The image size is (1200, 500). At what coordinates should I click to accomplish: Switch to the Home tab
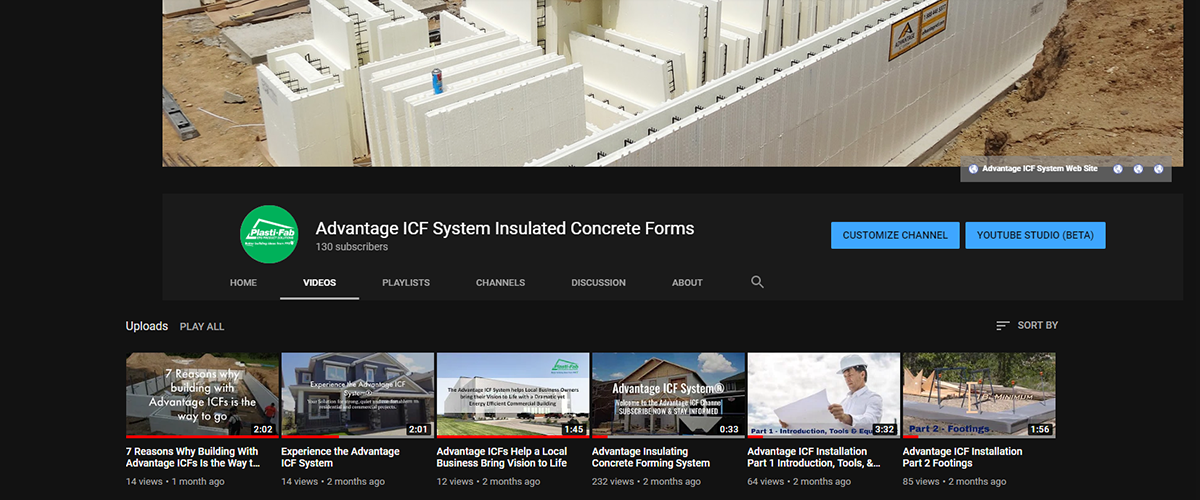tap(243, 283)
